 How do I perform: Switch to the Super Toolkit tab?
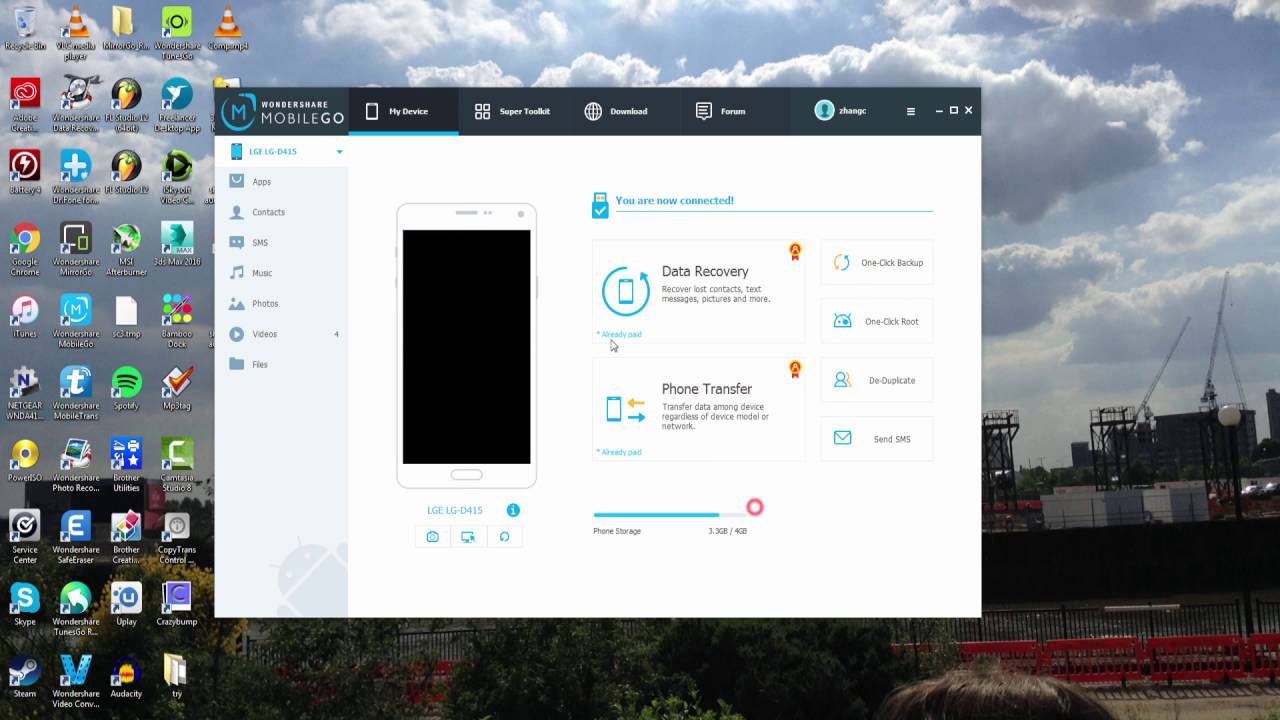[x=512, y=111]
